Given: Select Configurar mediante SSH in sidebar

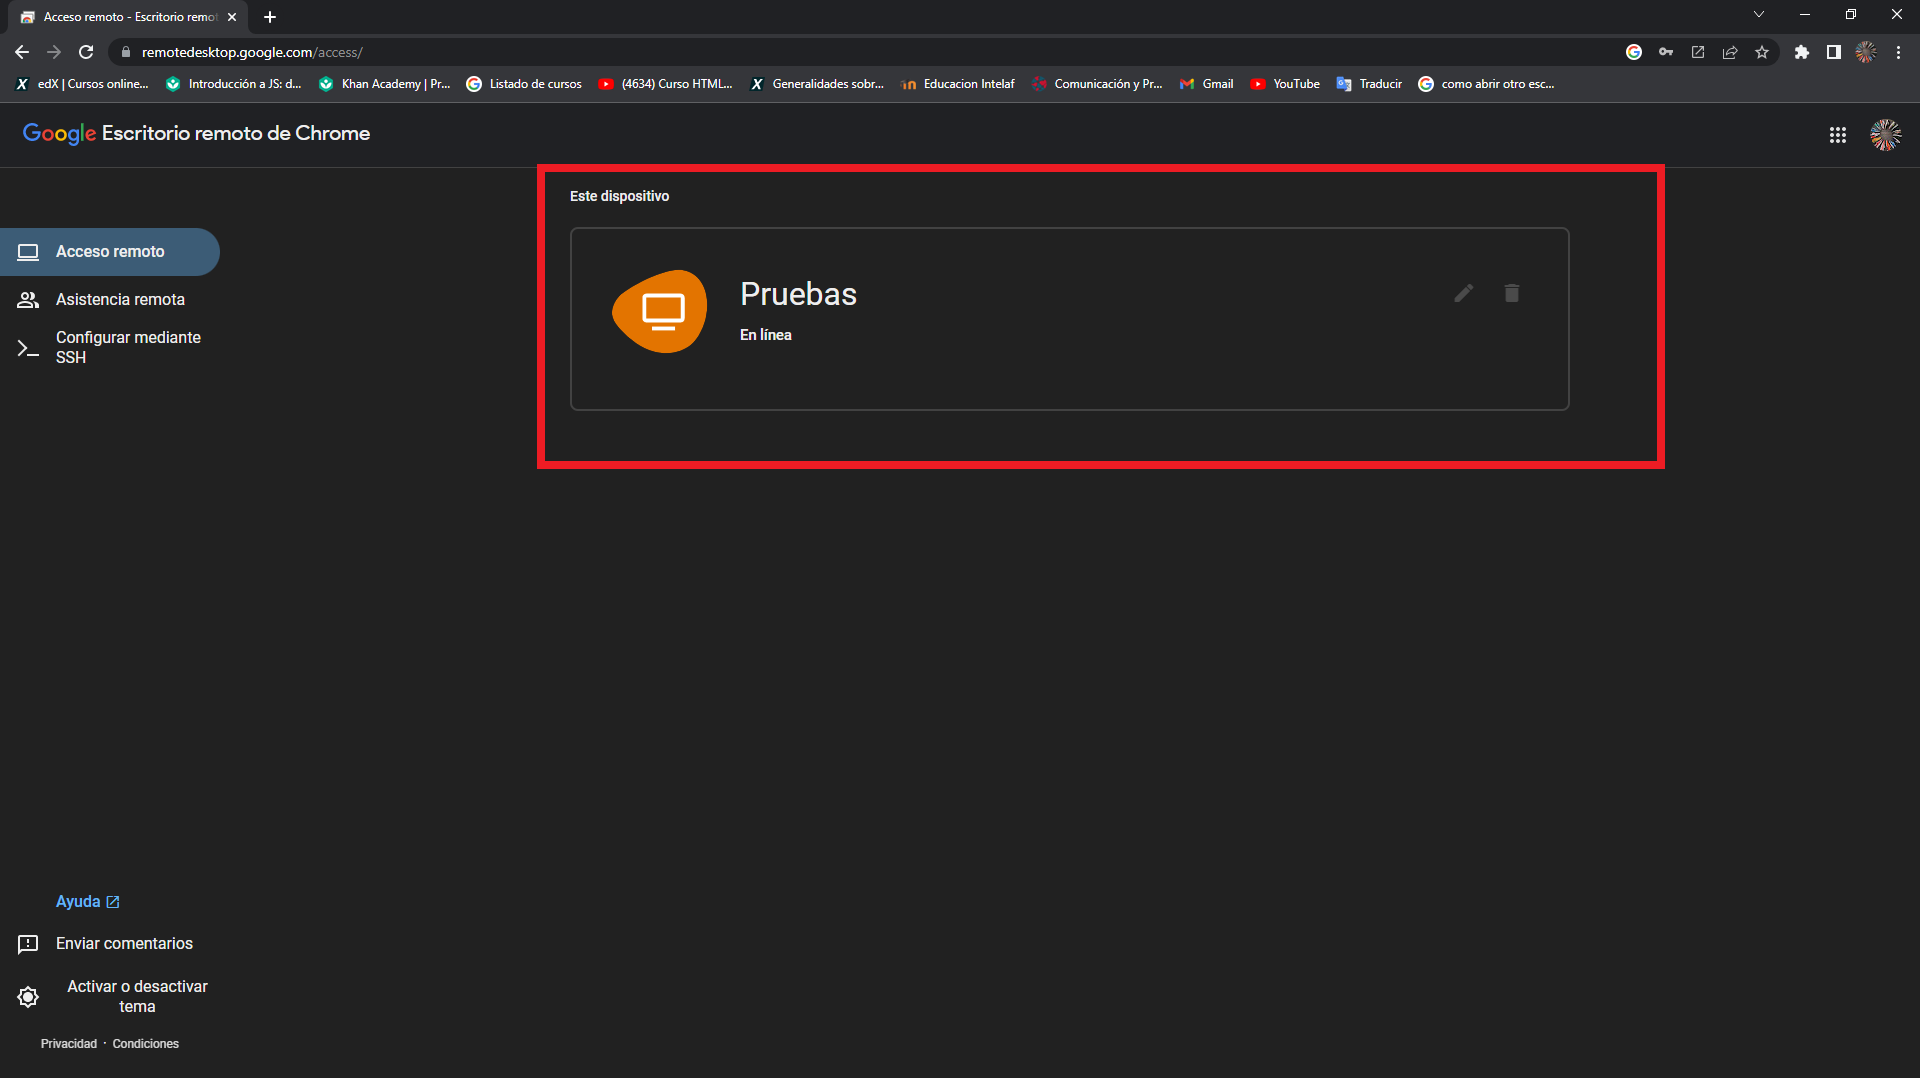Looking at the screenshot, I should [127, 347].
